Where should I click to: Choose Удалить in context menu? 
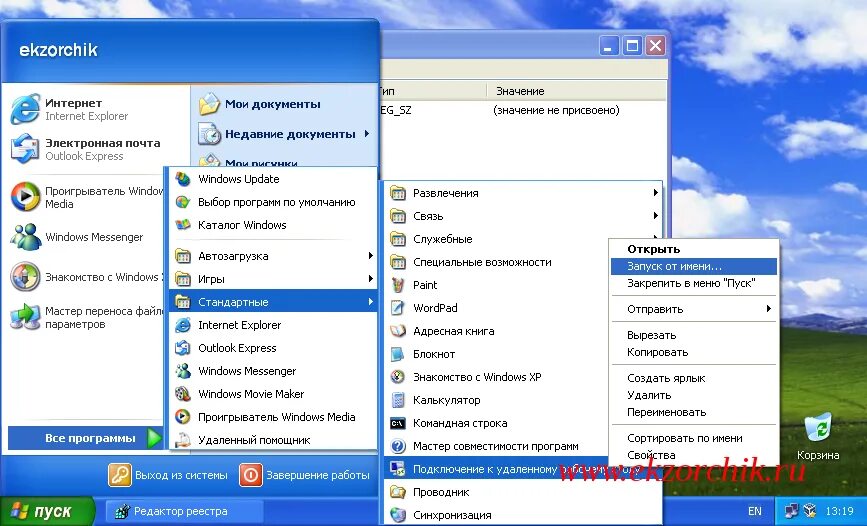tap(693, 395)
